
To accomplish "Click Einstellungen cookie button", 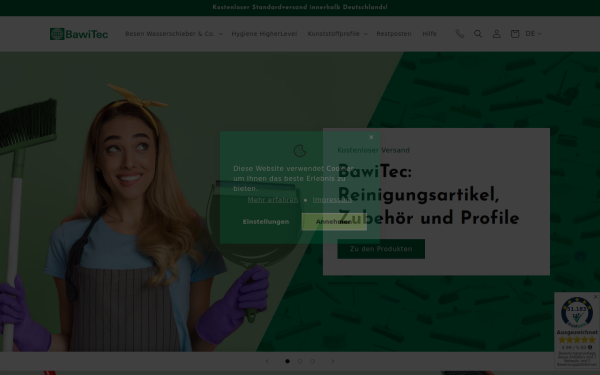I will [266, 222].
